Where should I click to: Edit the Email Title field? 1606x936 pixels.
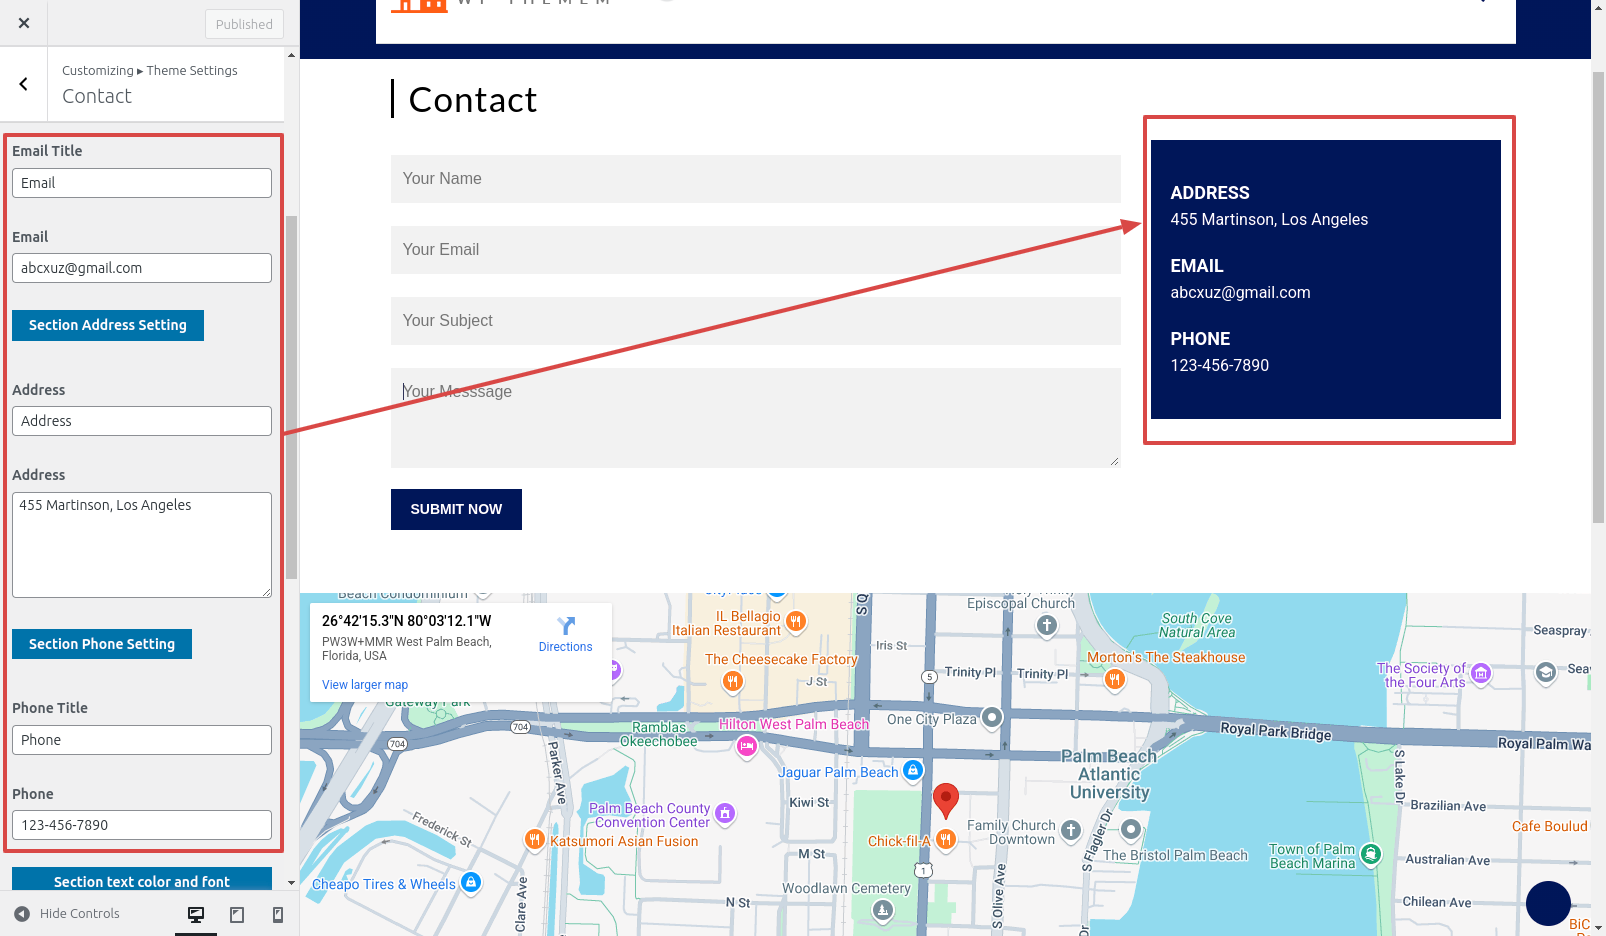(x=142, y=183)
